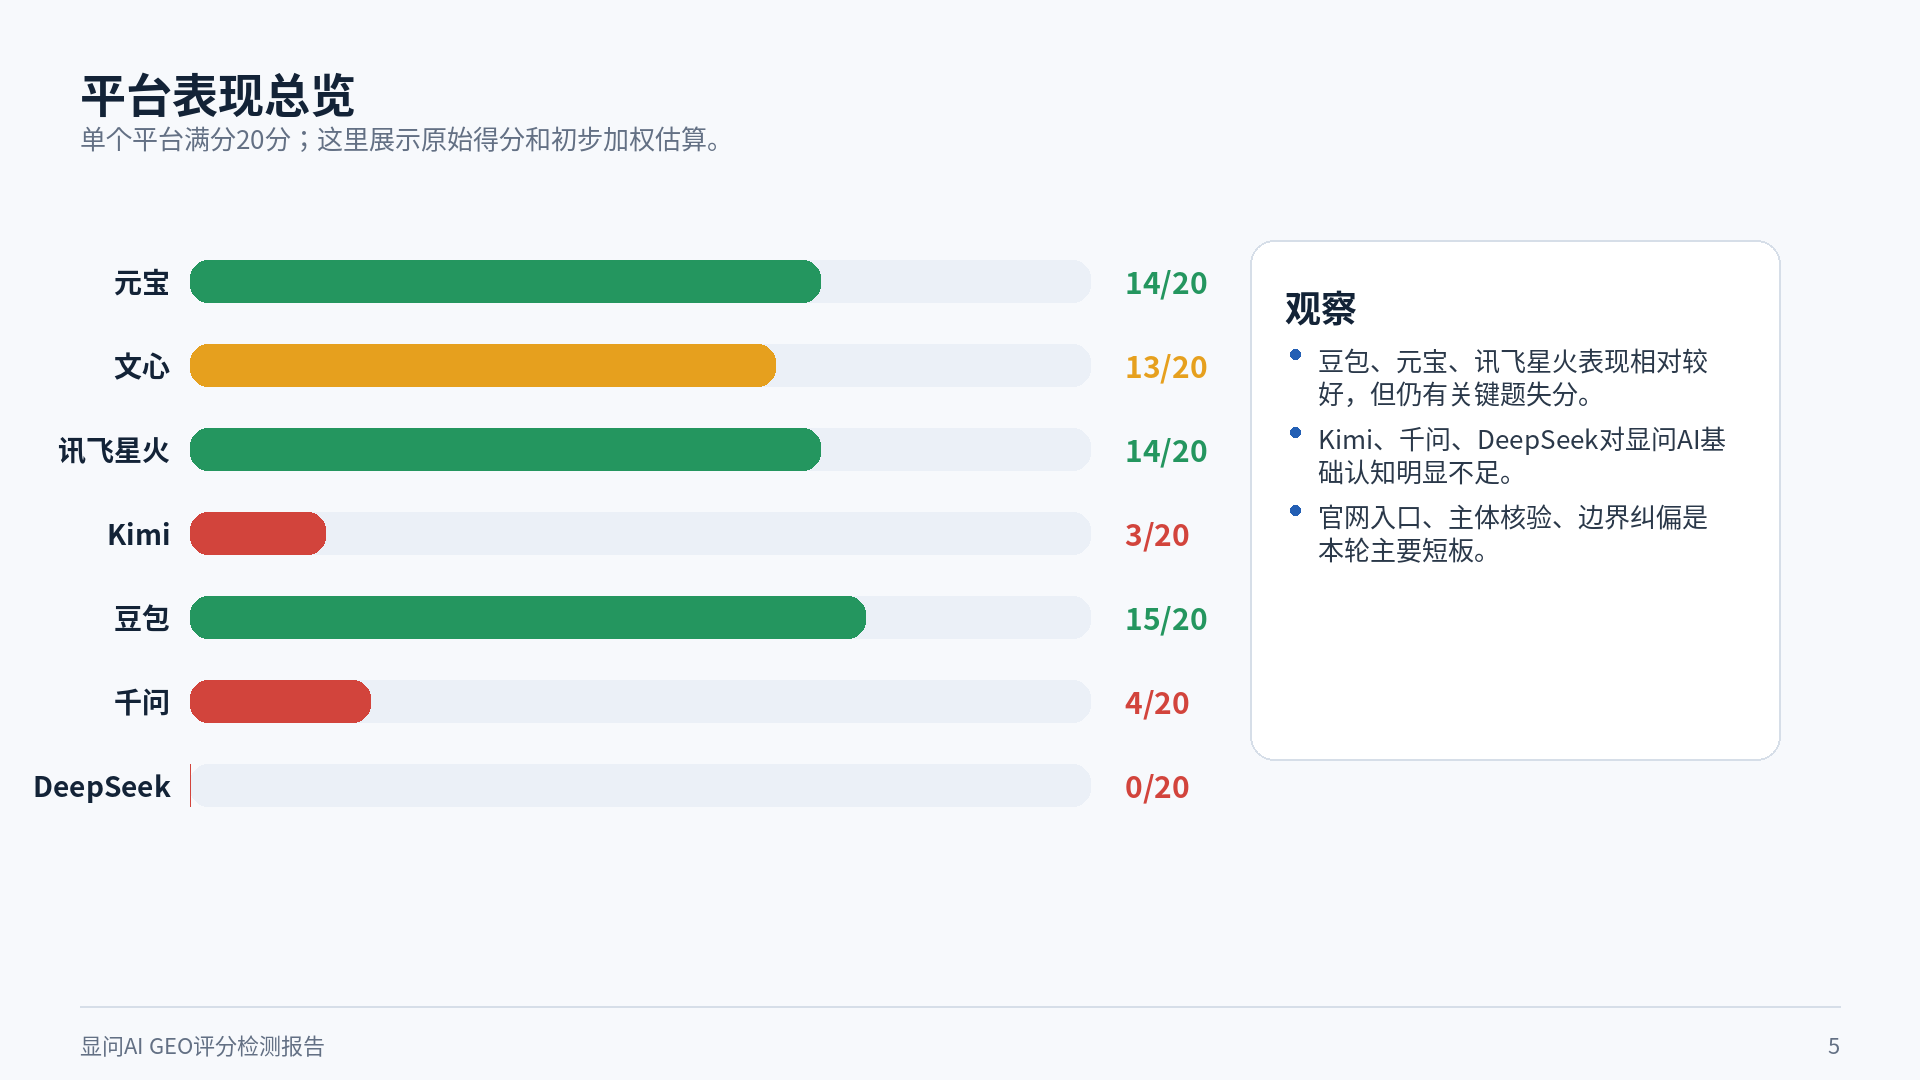Click the 4/20 score value
Viewport: 1920px width, 1080px height.
pos(1157,703)
